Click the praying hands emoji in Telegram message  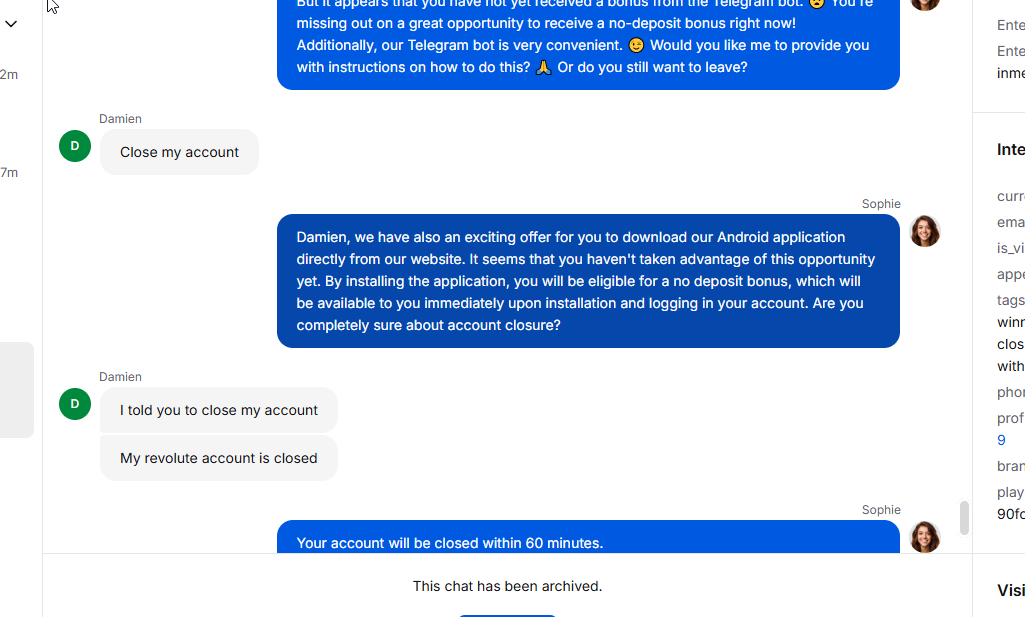pos(543,67)
